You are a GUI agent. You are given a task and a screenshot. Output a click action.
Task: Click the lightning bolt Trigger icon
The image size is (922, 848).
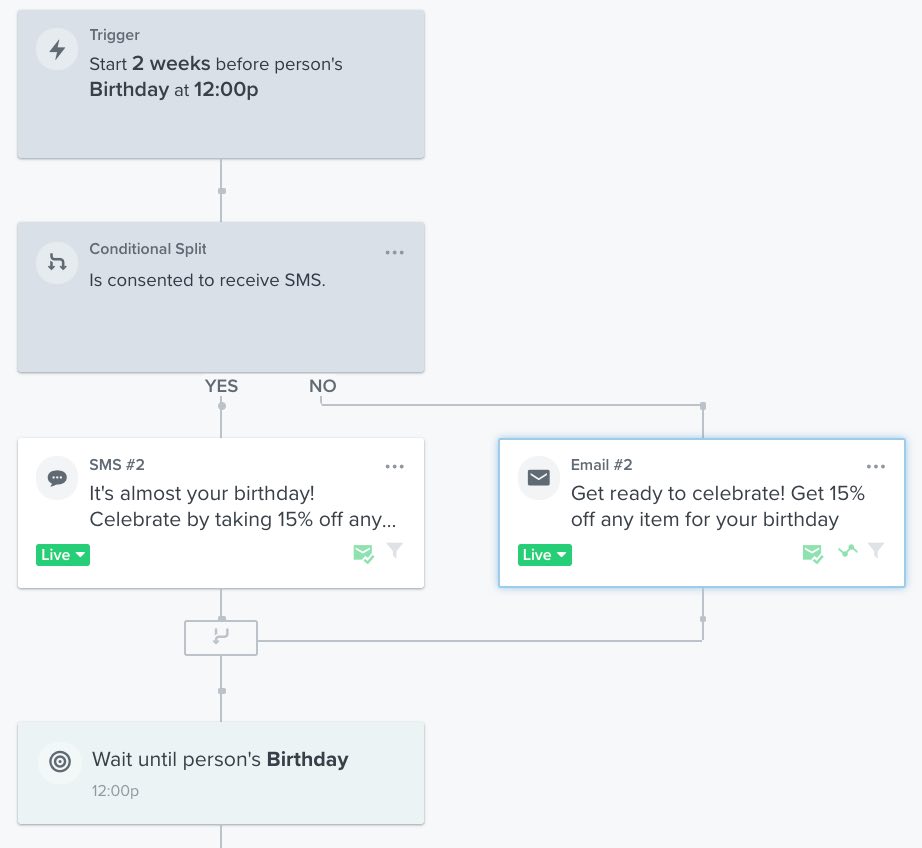57,49
